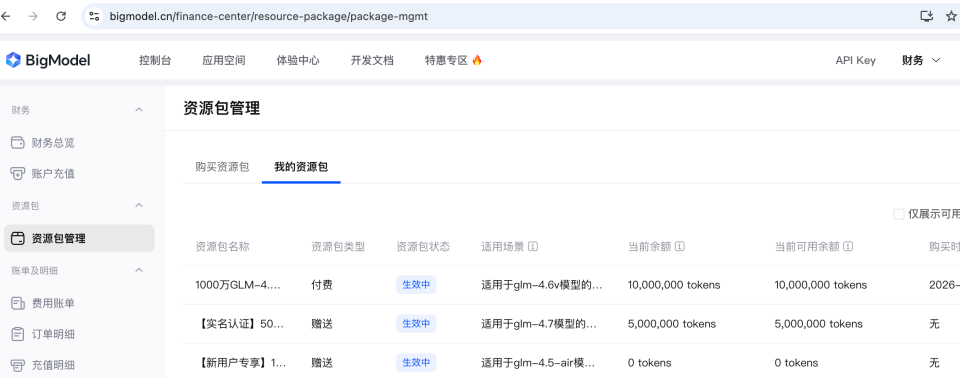Collapse the 财务 sidebar section
This screenshot has width=960, height=378.
tap(139, 110)
